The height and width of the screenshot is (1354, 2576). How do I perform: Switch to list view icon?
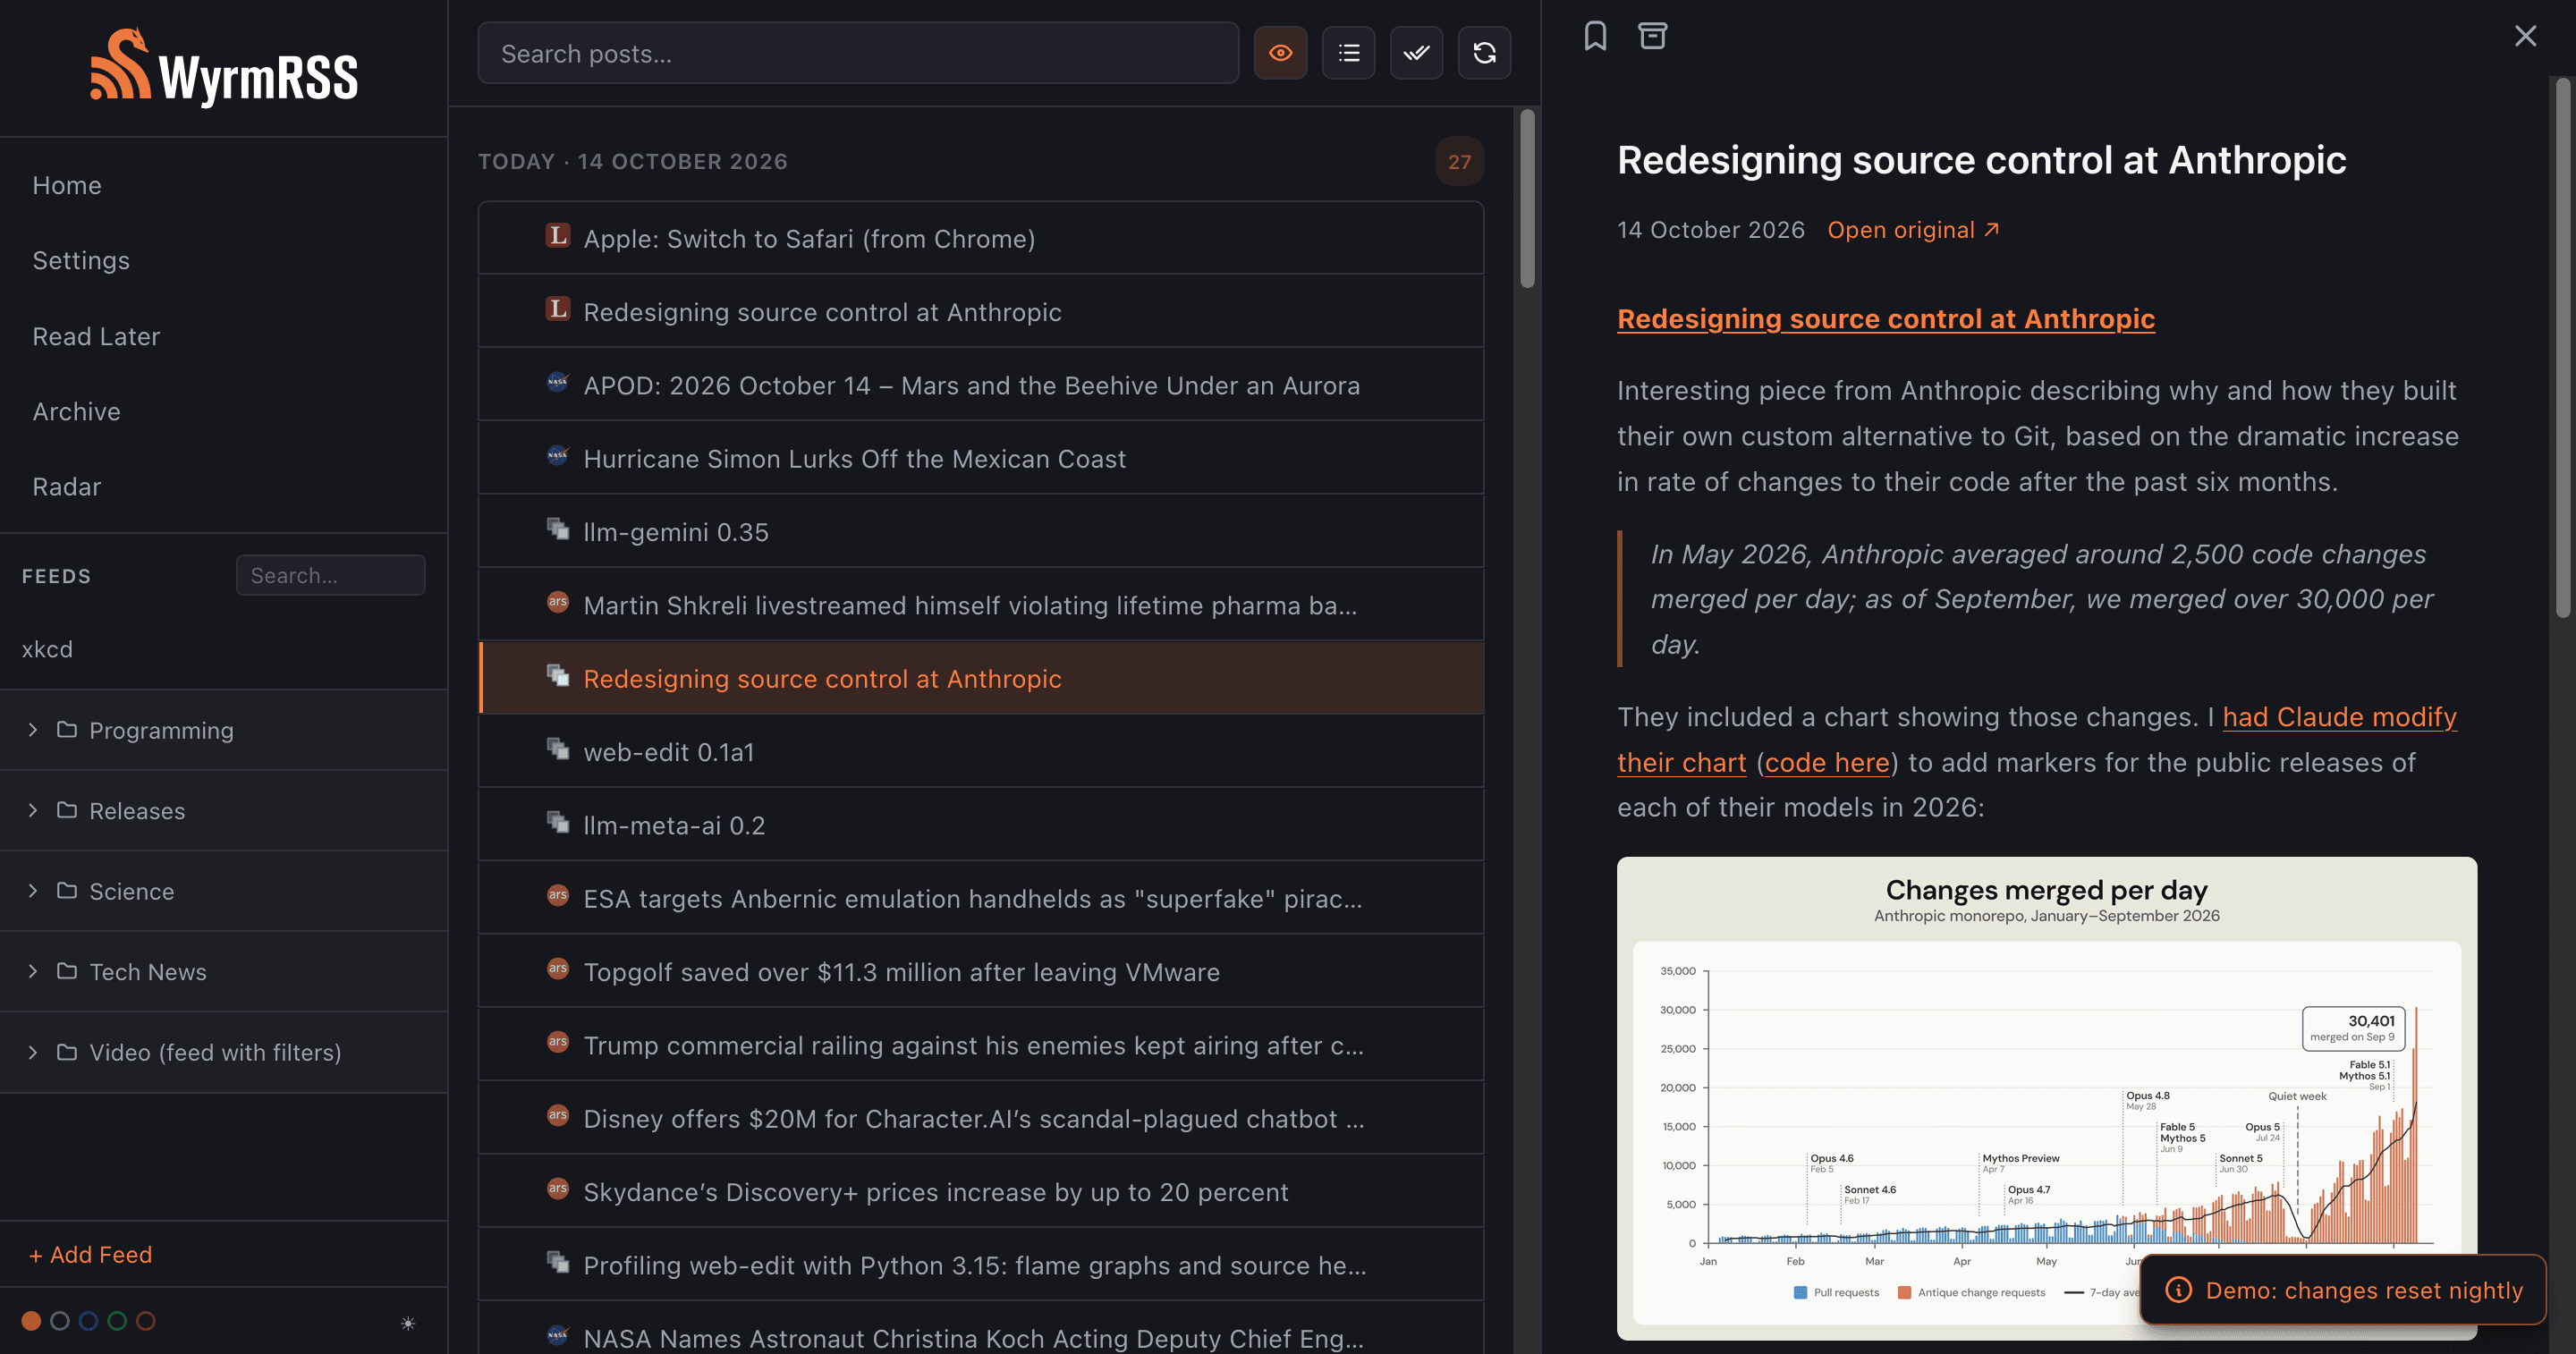(x=1348, y=53)
